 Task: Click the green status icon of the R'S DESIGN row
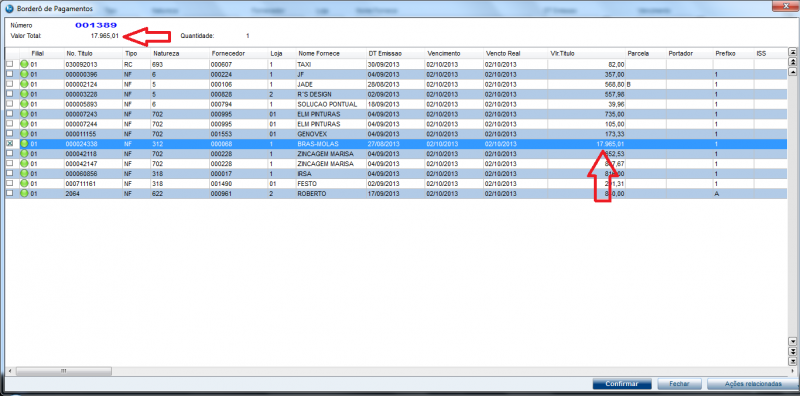tap(24, 94)
